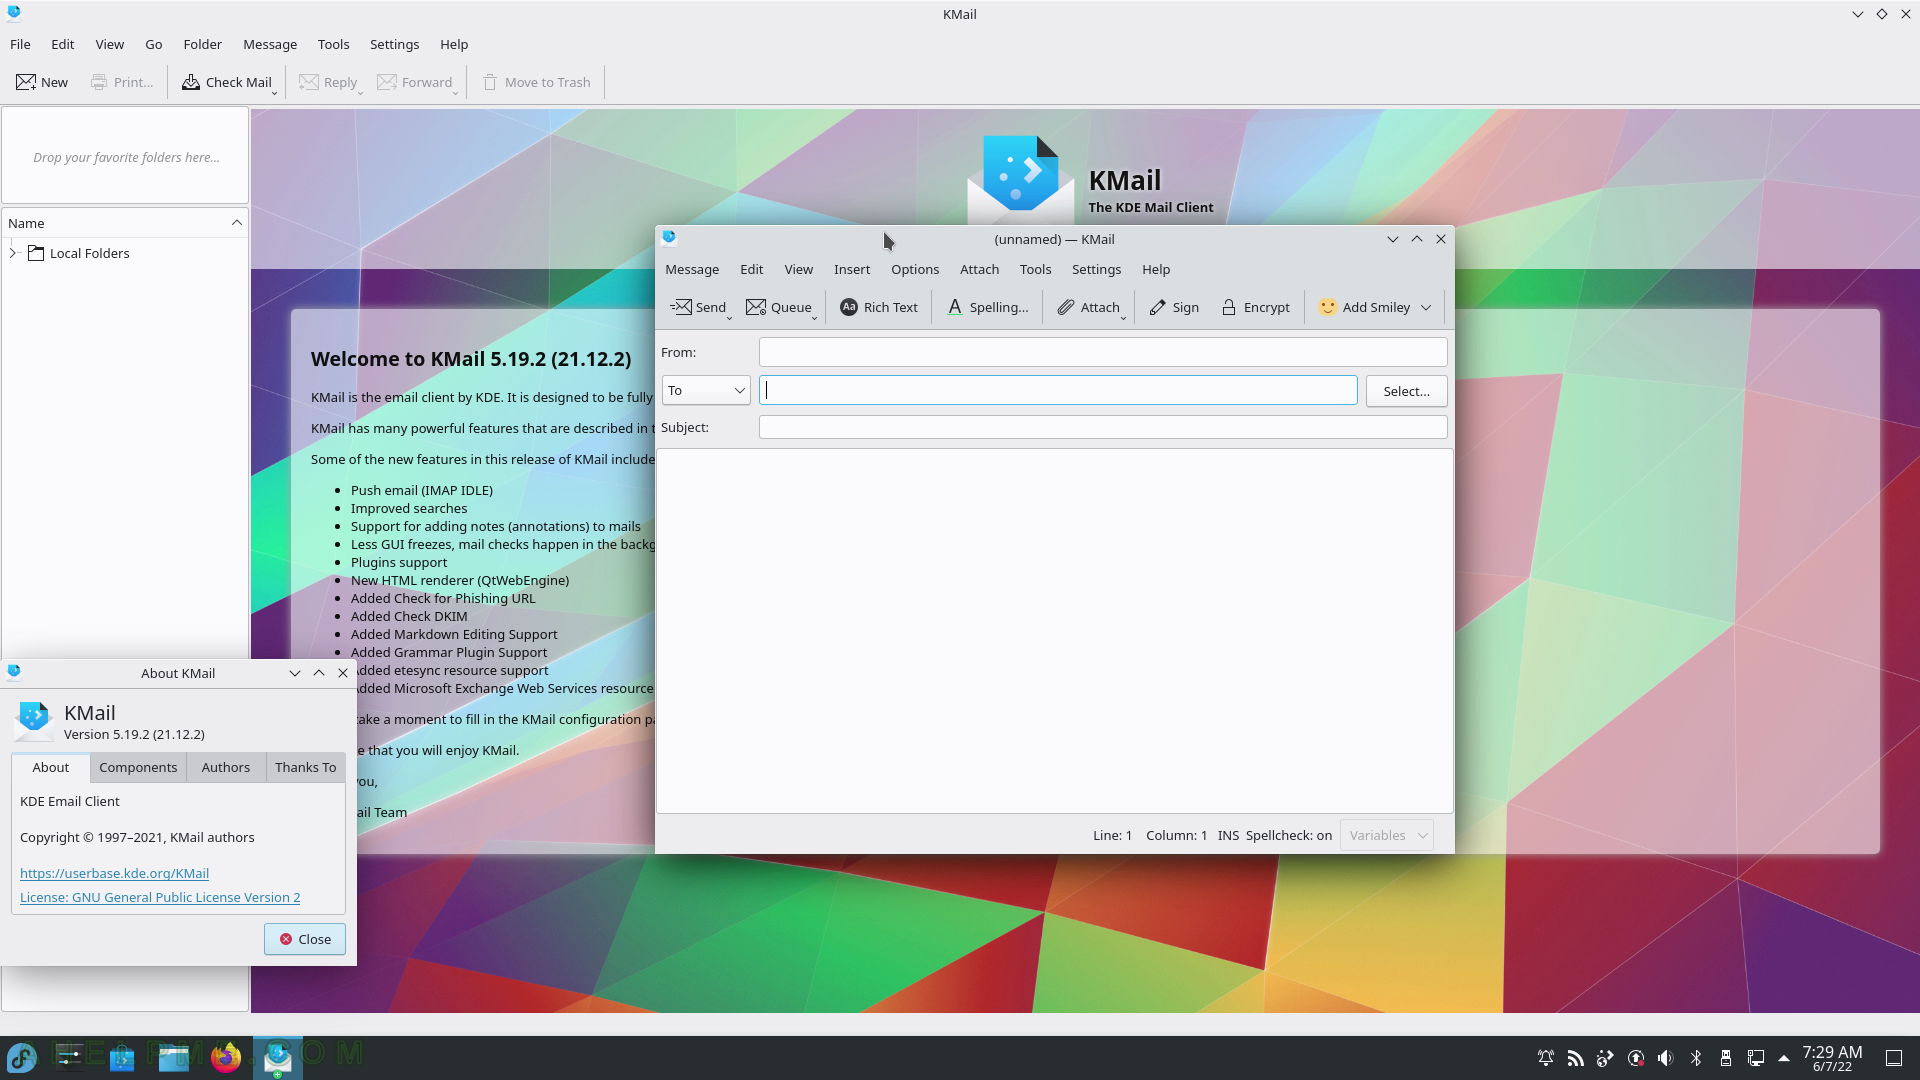
Task: Open Discover software center taskbar icon
Action: tap(122, 1057)
